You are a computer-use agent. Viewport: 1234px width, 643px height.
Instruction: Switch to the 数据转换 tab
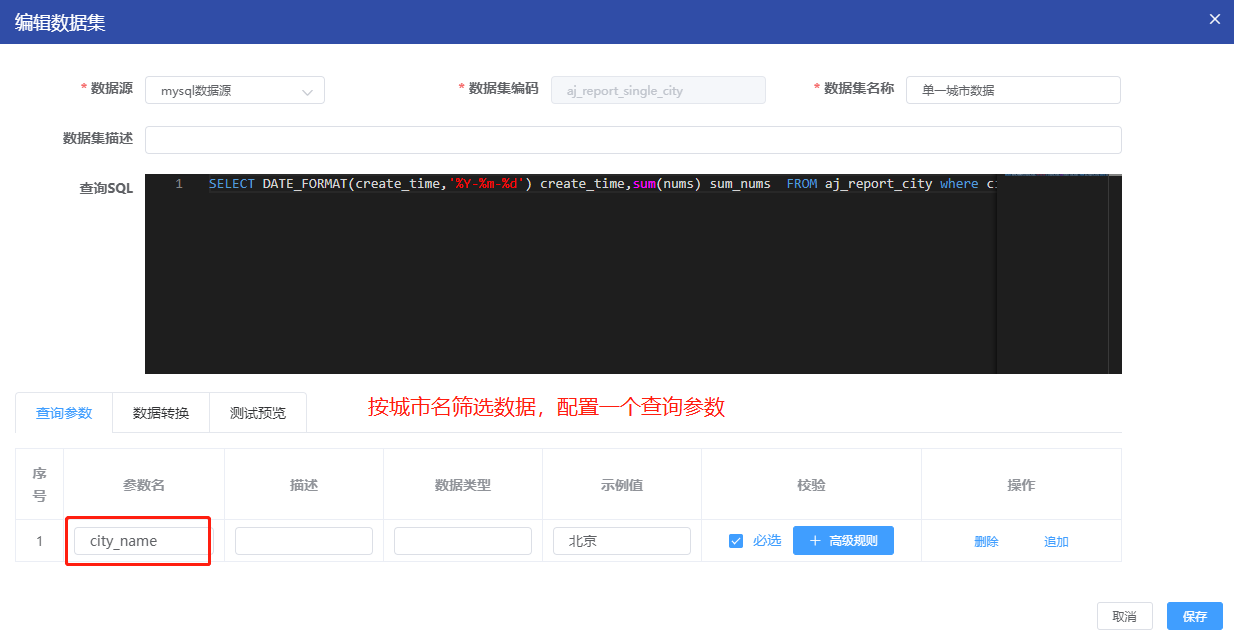161,413
